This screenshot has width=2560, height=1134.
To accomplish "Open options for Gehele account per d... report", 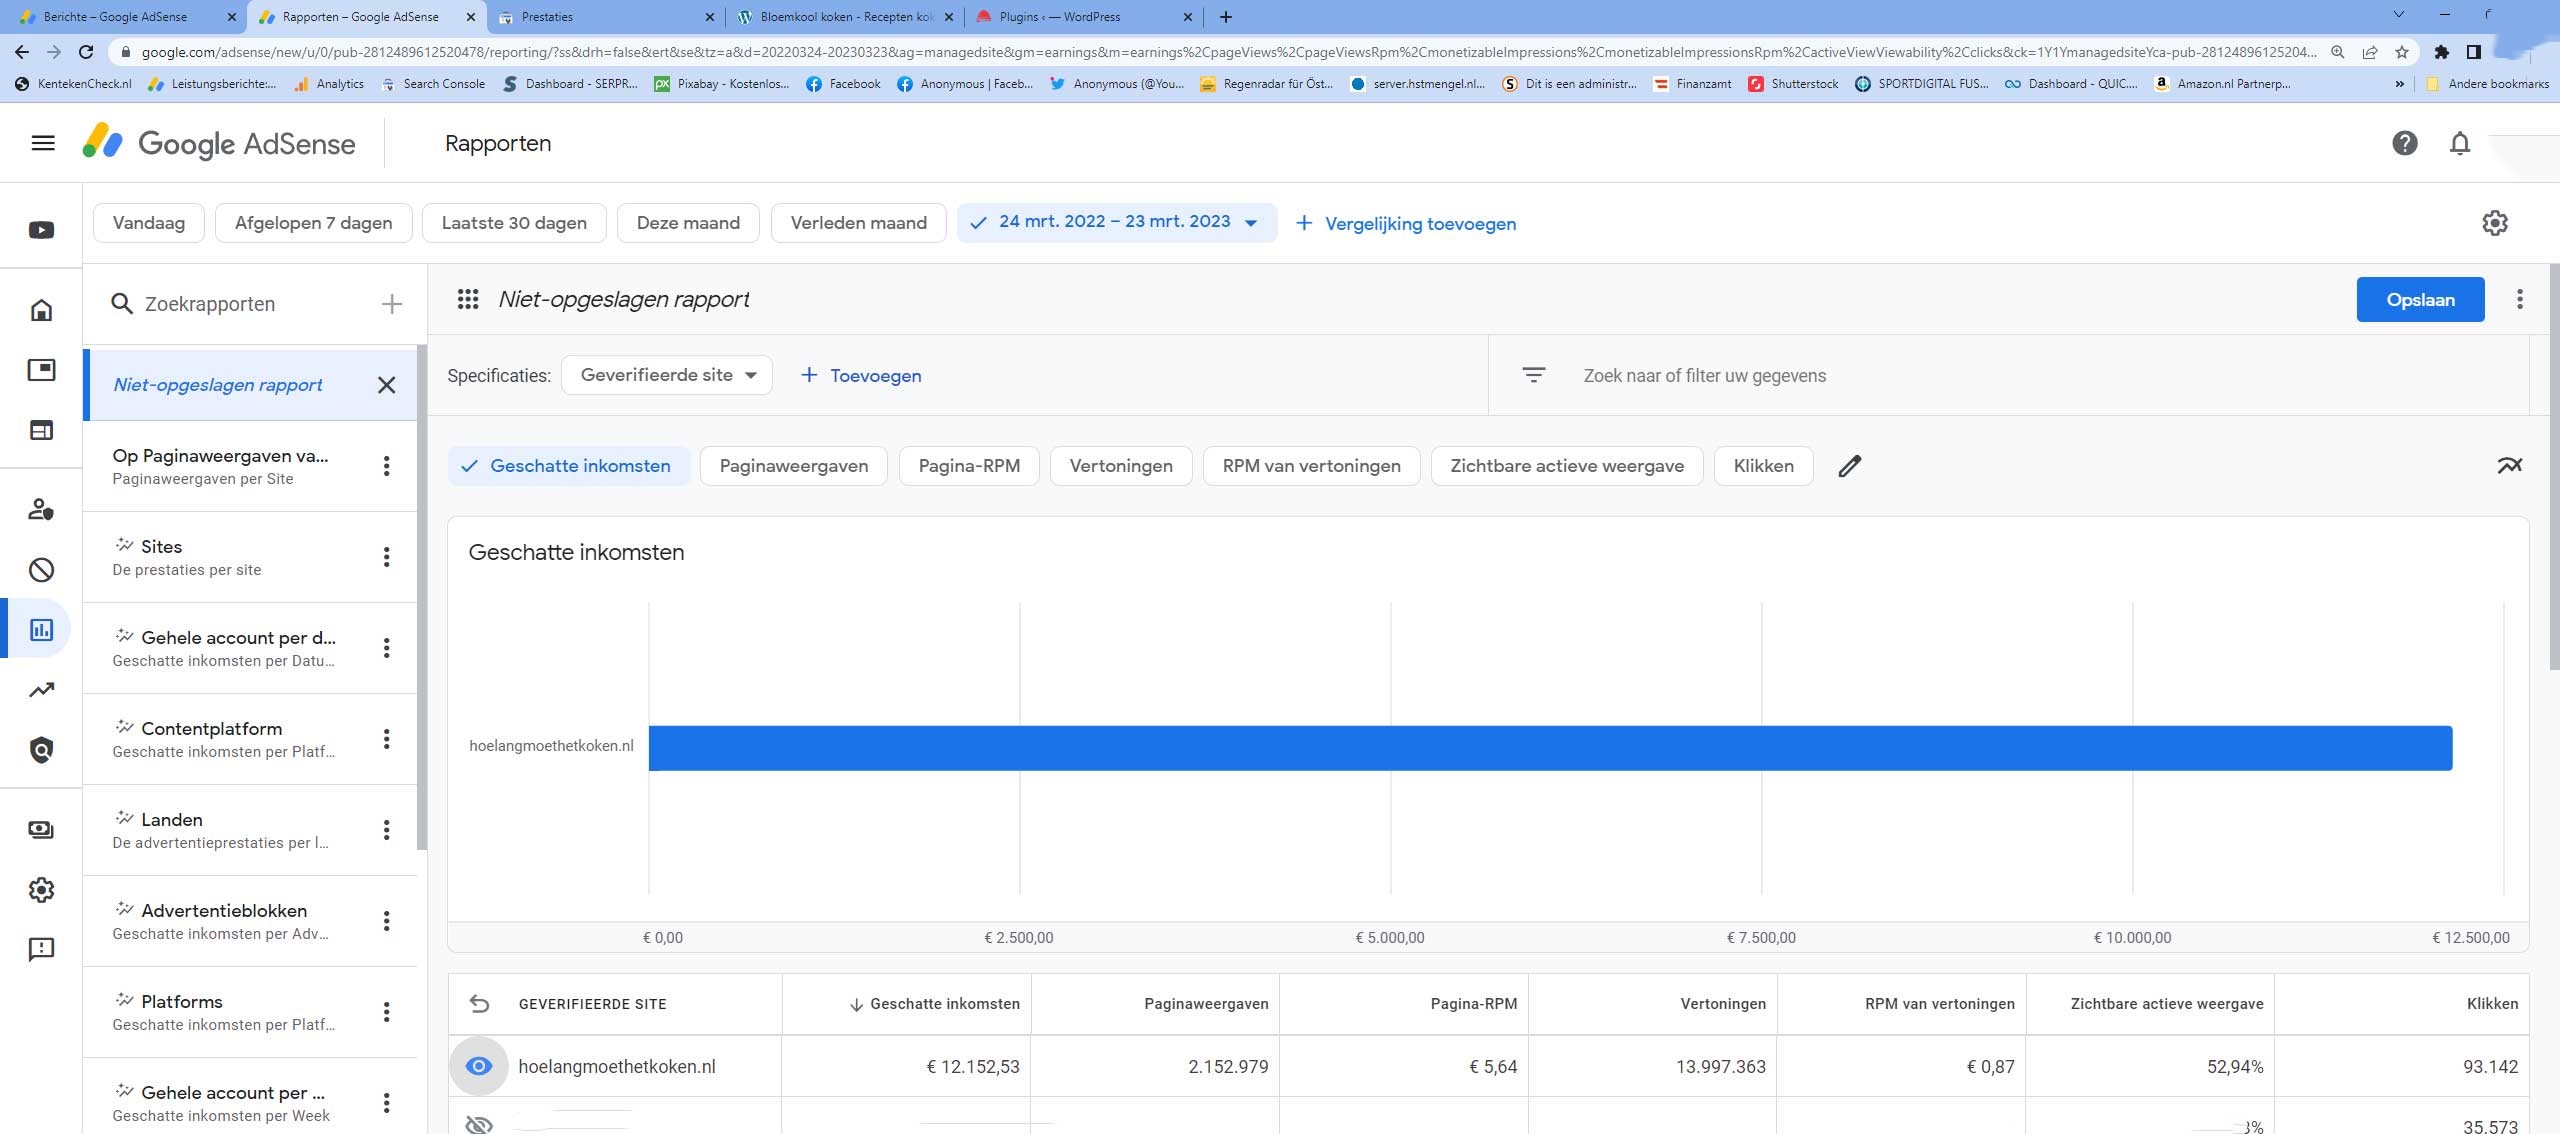I will 386,648.
